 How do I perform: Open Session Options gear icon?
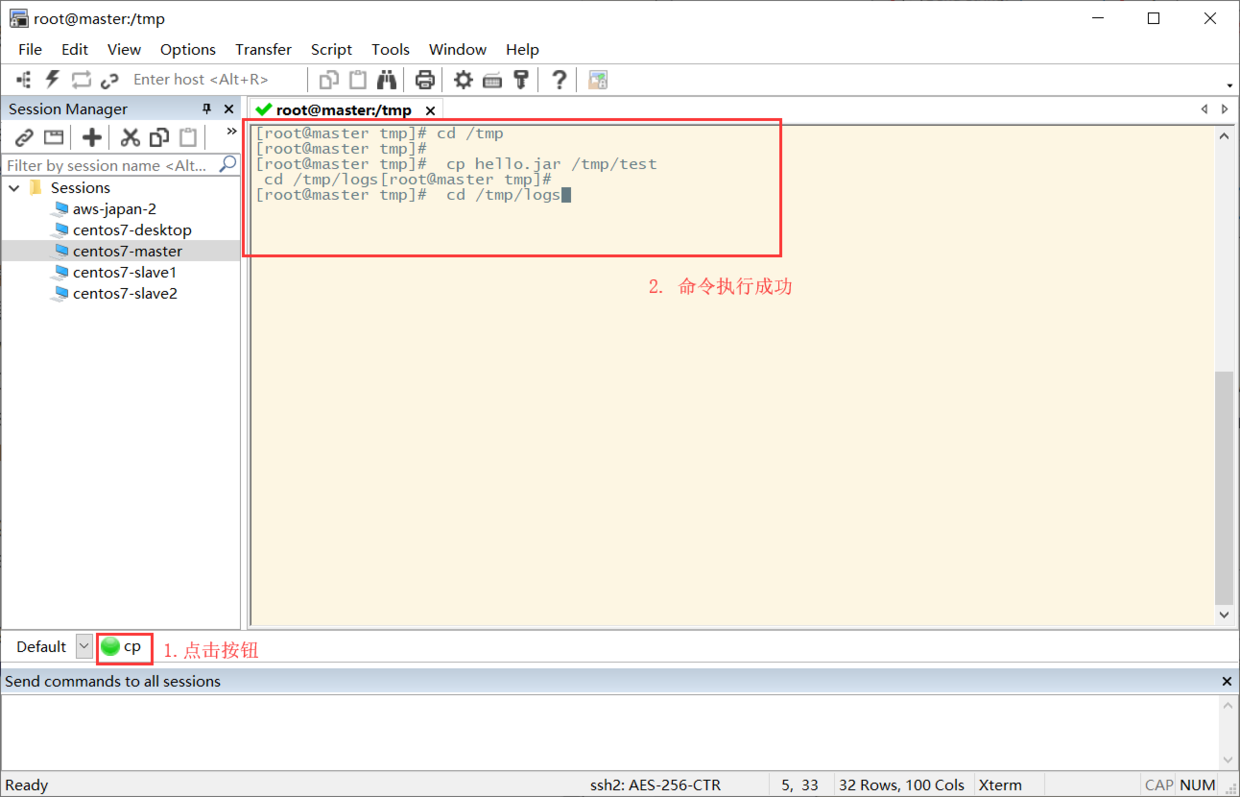(x=463, y=80)
